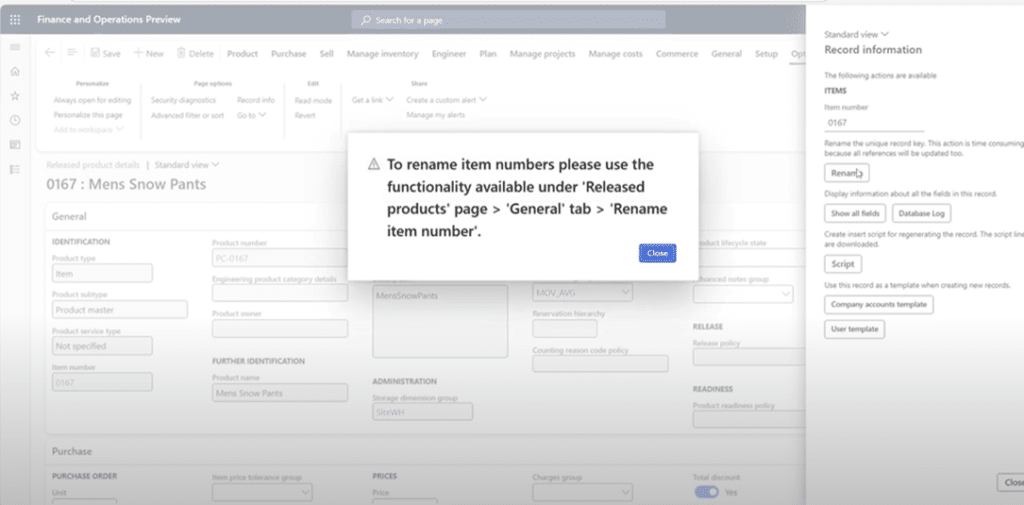Open the Manage costs tab
Image resolution: width=1024 pixels, height=505 pixels.
pyautogui.click(x=616, y=54)
